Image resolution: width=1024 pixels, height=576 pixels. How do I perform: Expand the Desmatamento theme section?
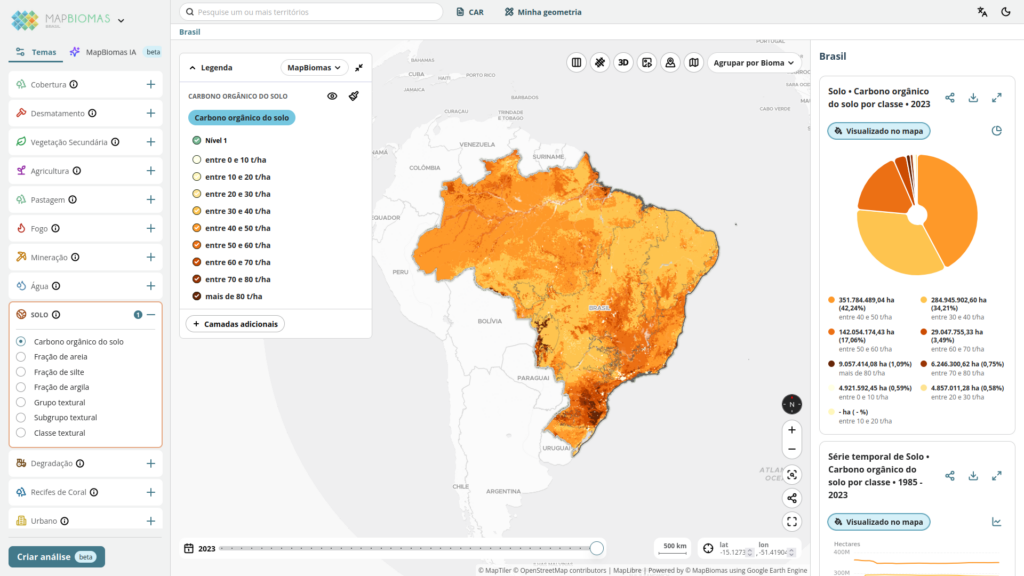click(x=150, y=113)
